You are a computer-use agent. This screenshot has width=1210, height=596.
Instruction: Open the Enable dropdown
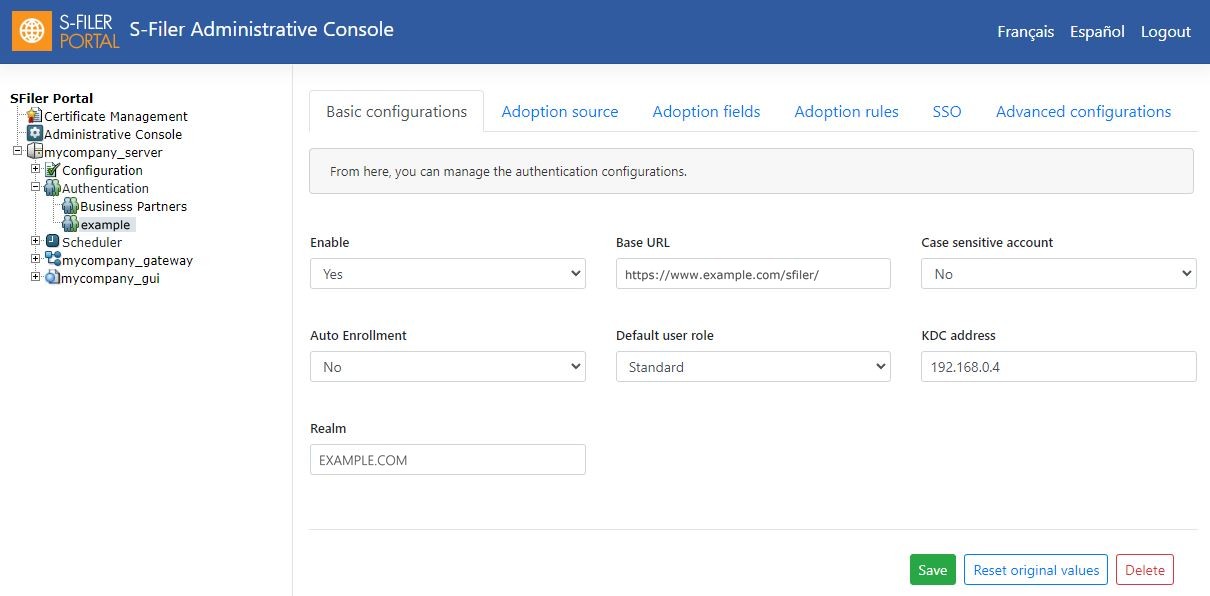pos(448,274)
